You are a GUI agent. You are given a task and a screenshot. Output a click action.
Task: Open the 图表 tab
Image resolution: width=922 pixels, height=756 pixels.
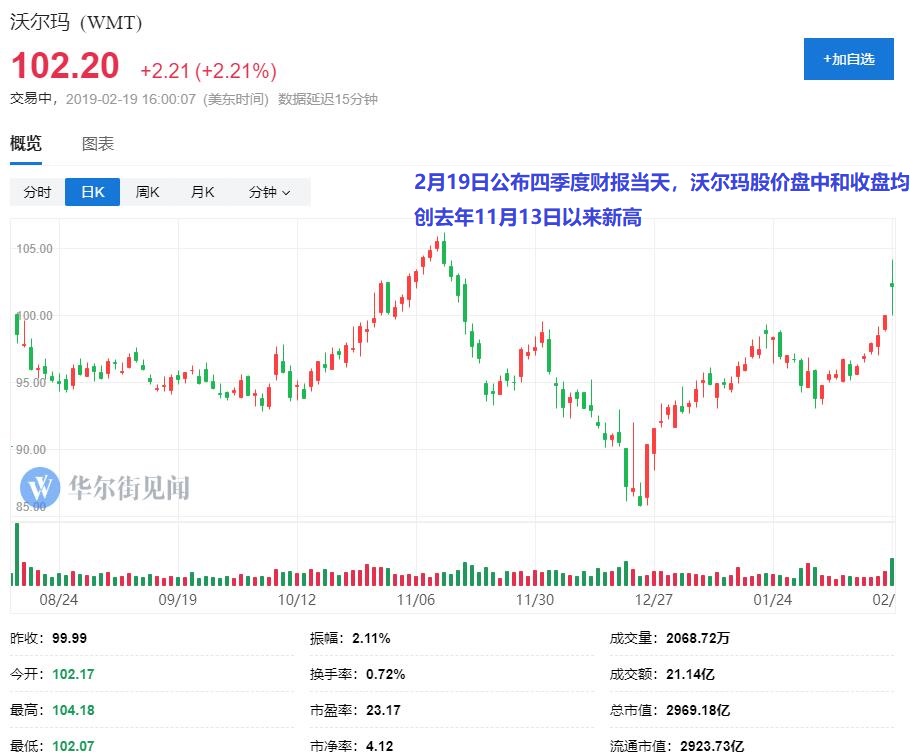[98, 144]
